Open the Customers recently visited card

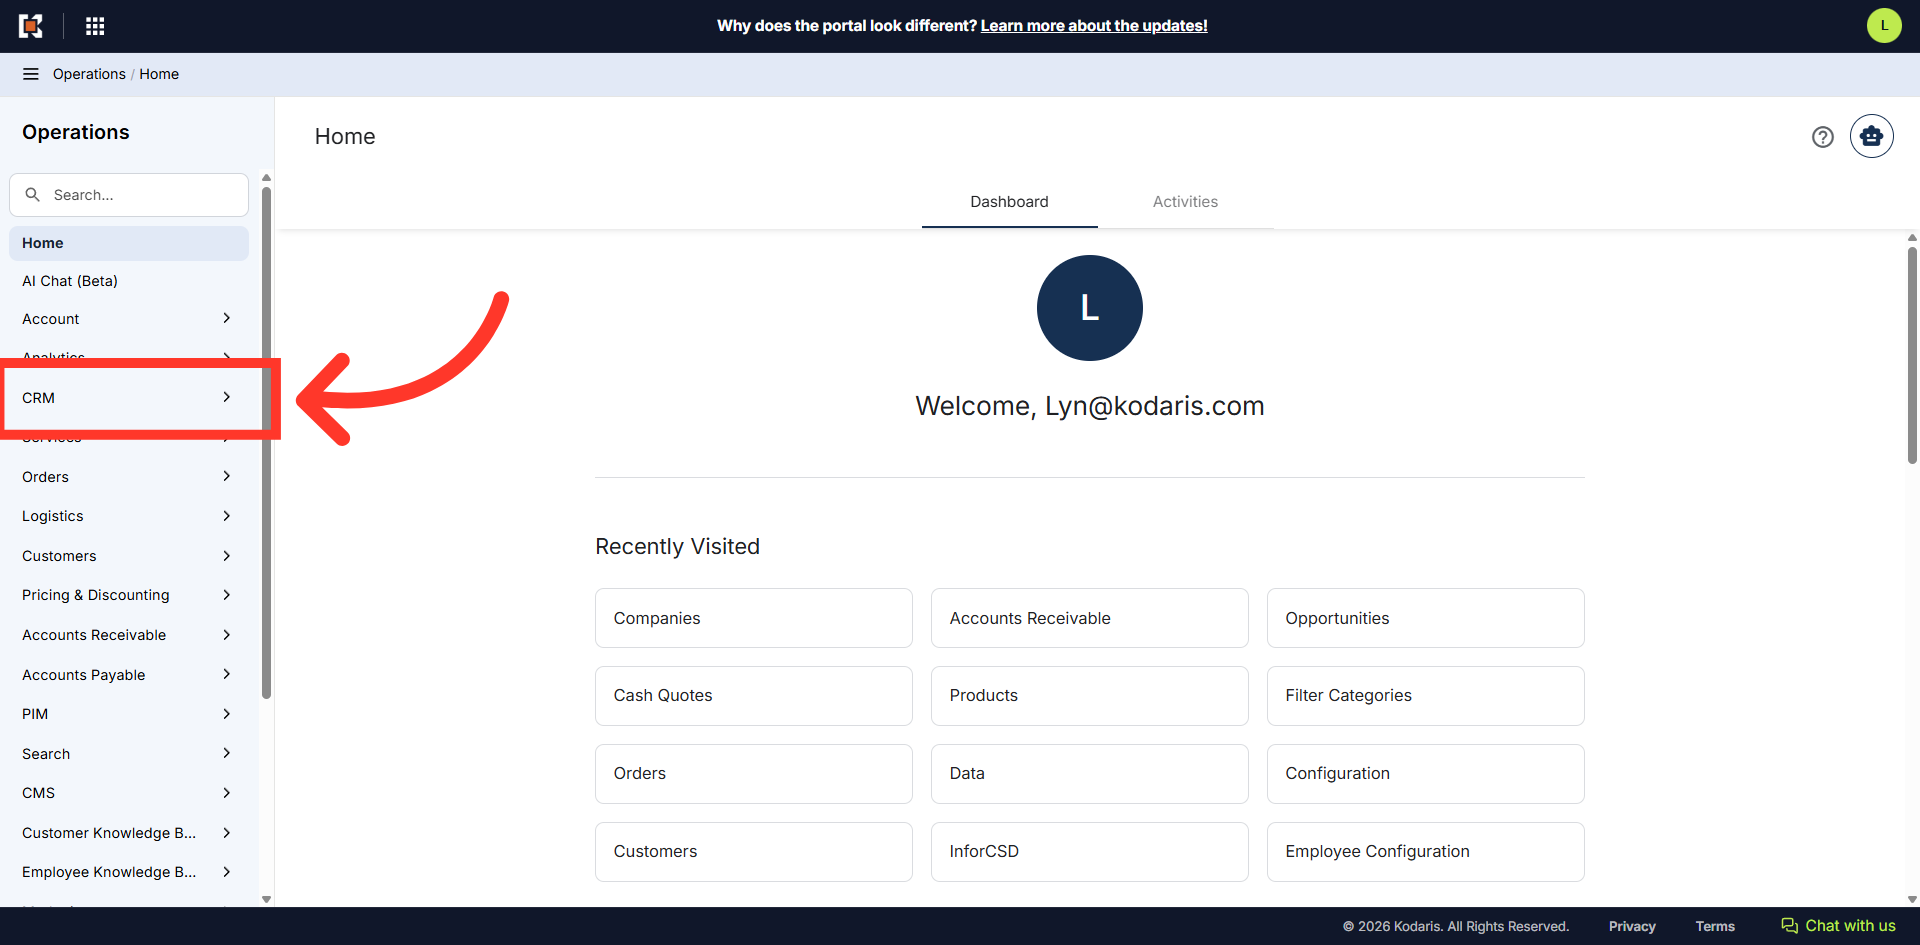(754, 852)
